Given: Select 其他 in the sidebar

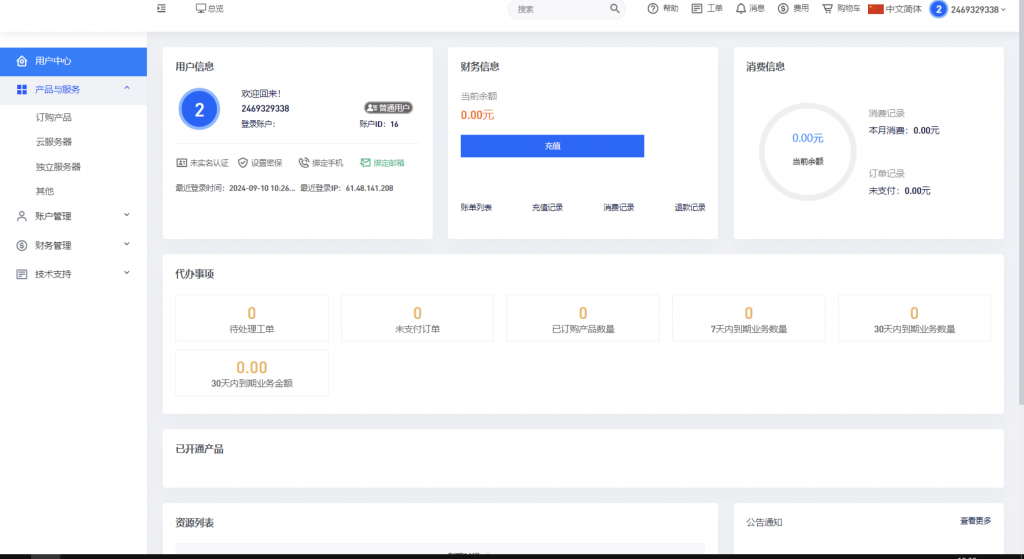Looking at the screenshot, I should click(44, 191).
